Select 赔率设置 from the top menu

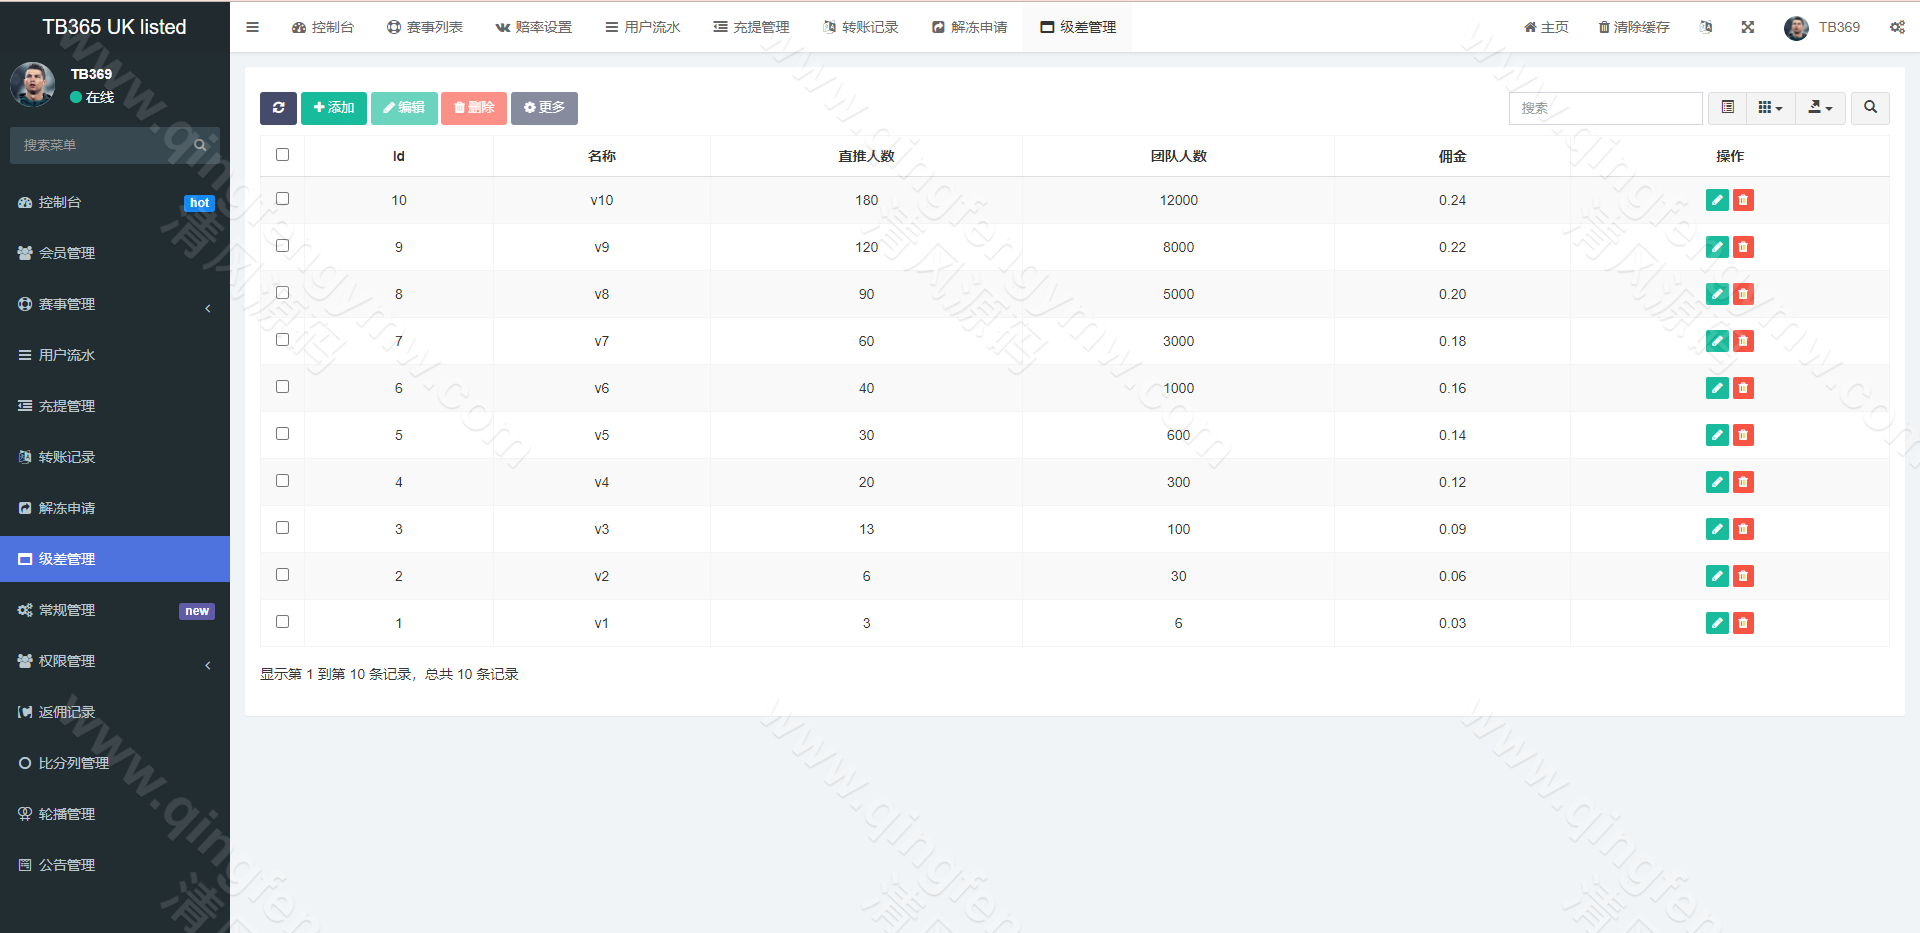pyautogui.click(x=535, y=27)
